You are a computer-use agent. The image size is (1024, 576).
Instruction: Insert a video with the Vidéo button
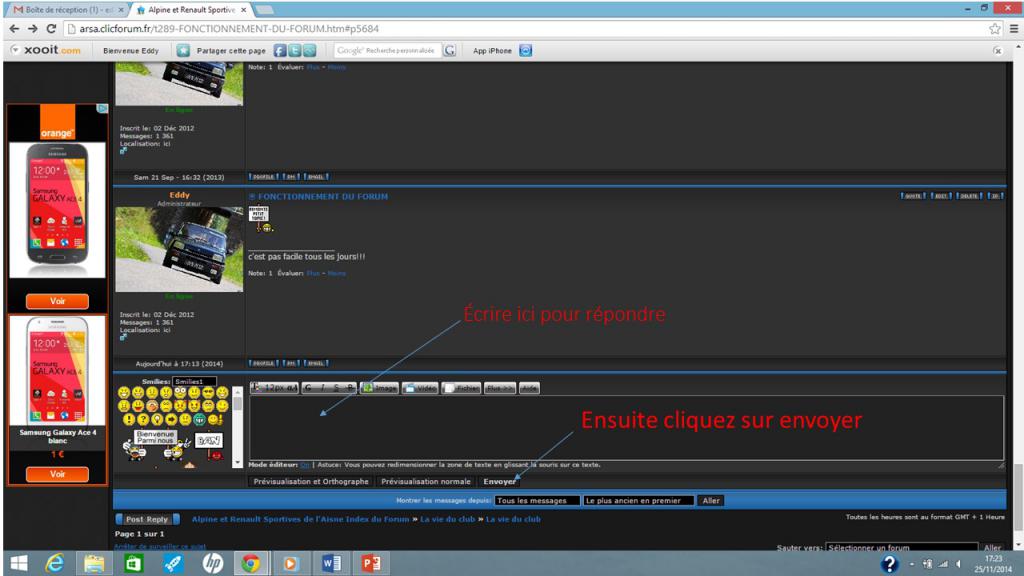pos(420,388)
